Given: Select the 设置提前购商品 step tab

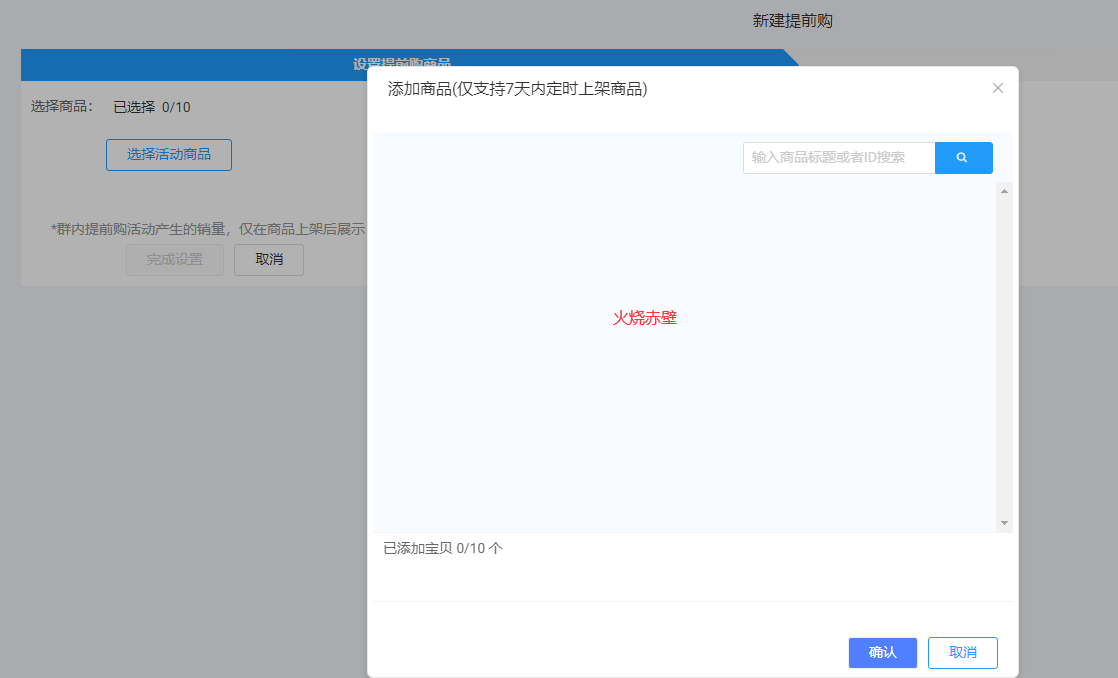Looking at the screenshot, I should [401, 63].
